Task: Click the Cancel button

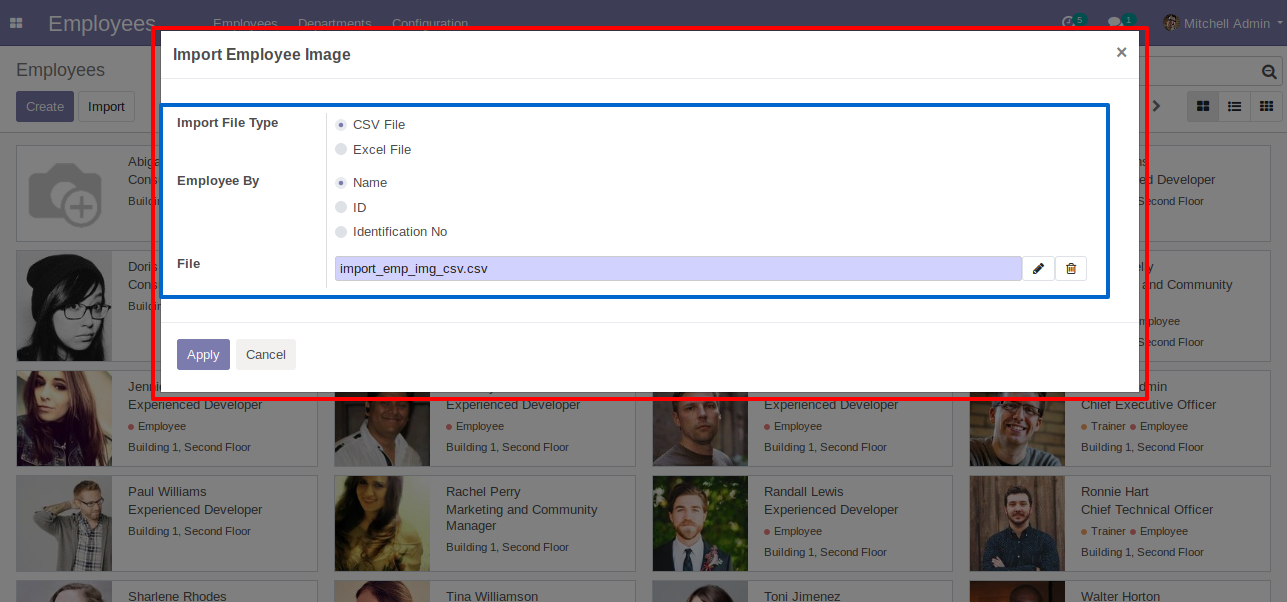Action: (x=266, y=355)
